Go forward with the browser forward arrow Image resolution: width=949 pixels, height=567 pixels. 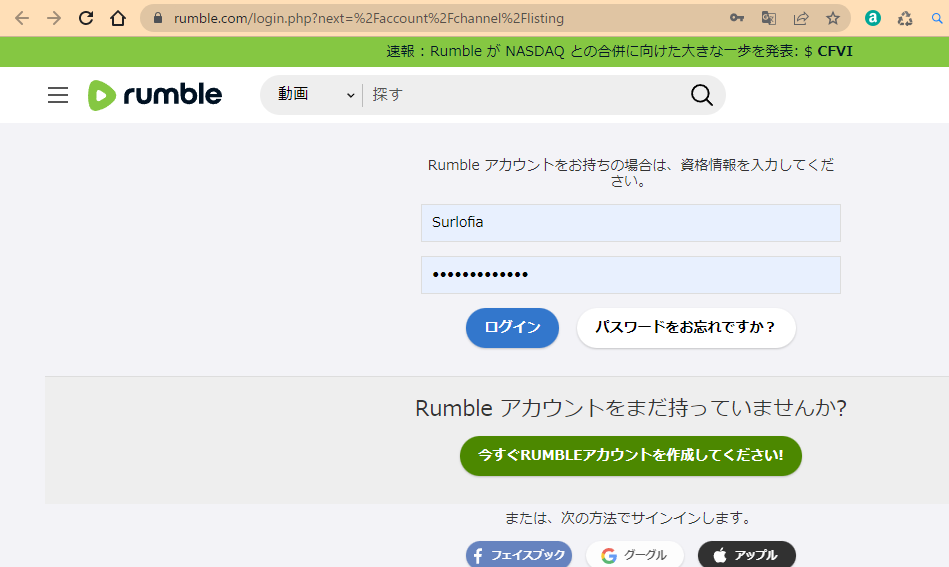[54, 18]
